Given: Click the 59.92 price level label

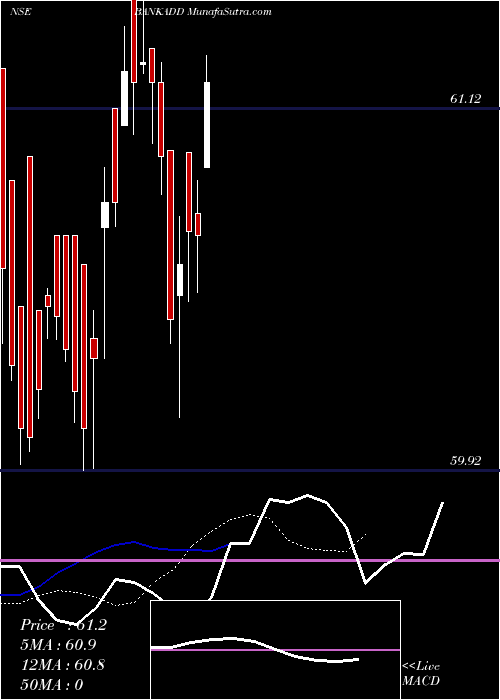Looking at the screenshot, I should 466,461.
